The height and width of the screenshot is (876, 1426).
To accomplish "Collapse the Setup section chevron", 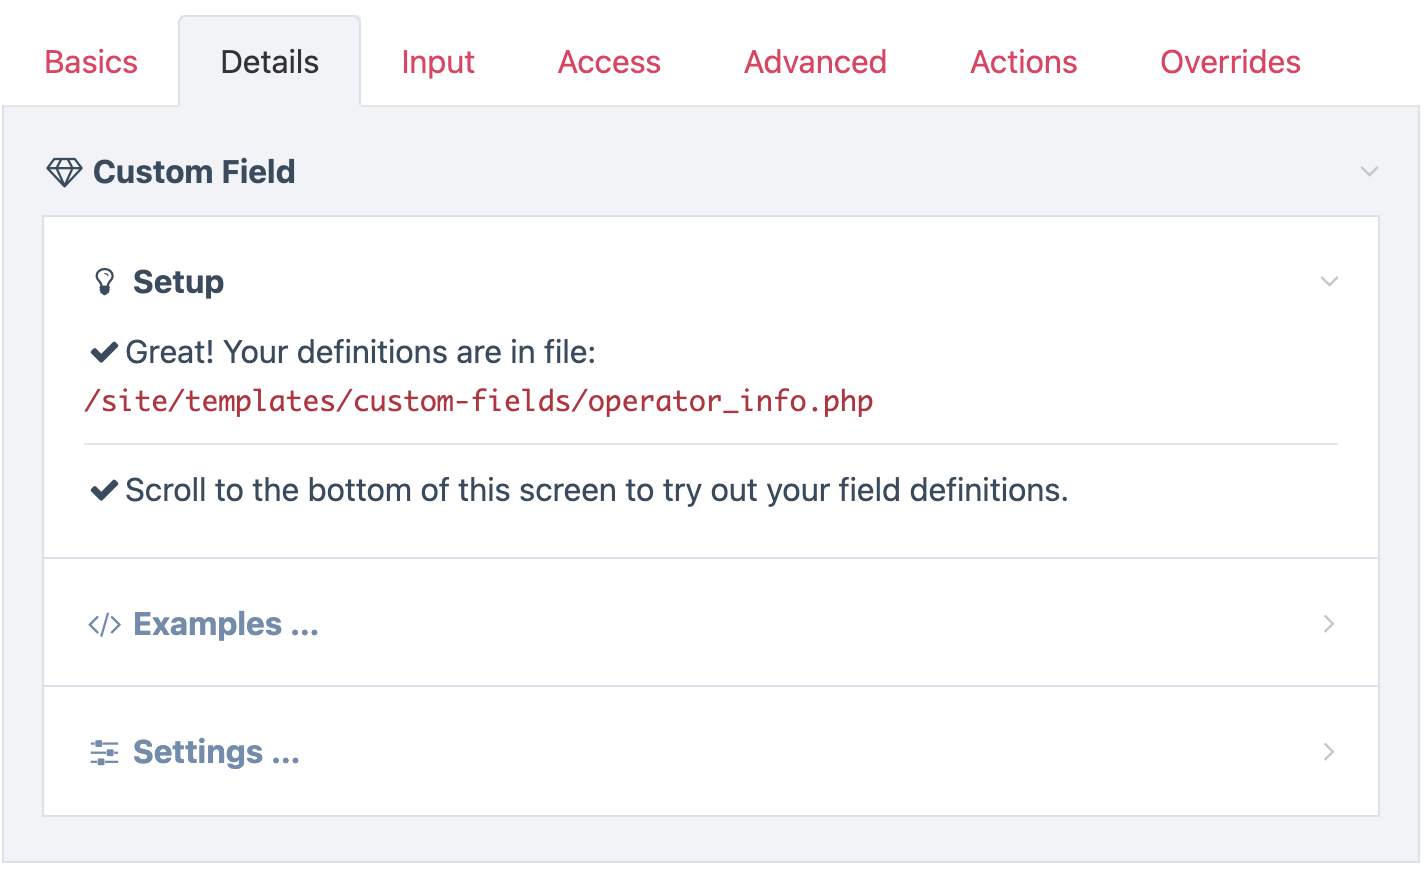I will tap(1329, 282).
